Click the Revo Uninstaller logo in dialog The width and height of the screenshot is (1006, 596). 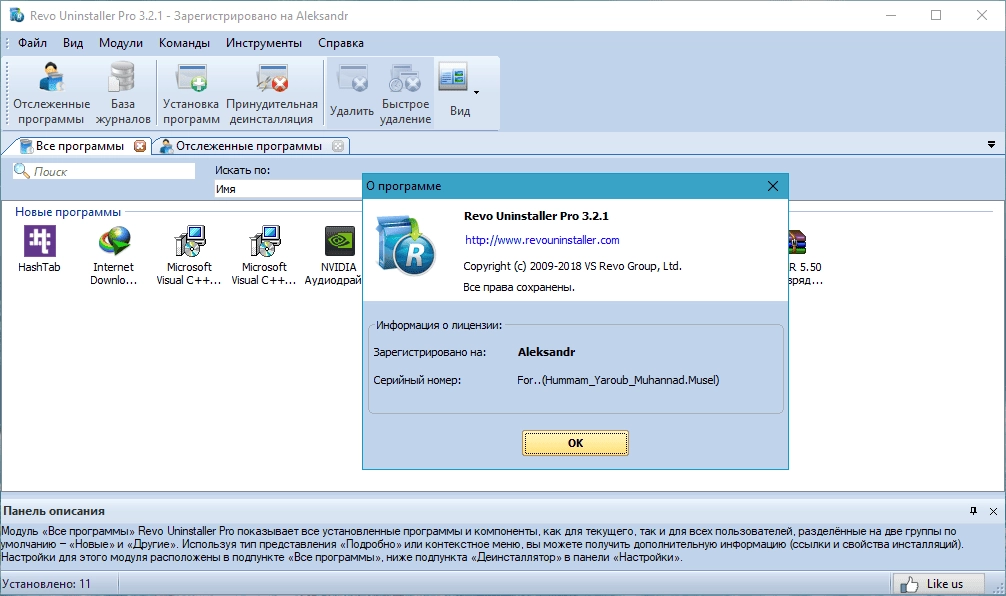coord(405,245)
